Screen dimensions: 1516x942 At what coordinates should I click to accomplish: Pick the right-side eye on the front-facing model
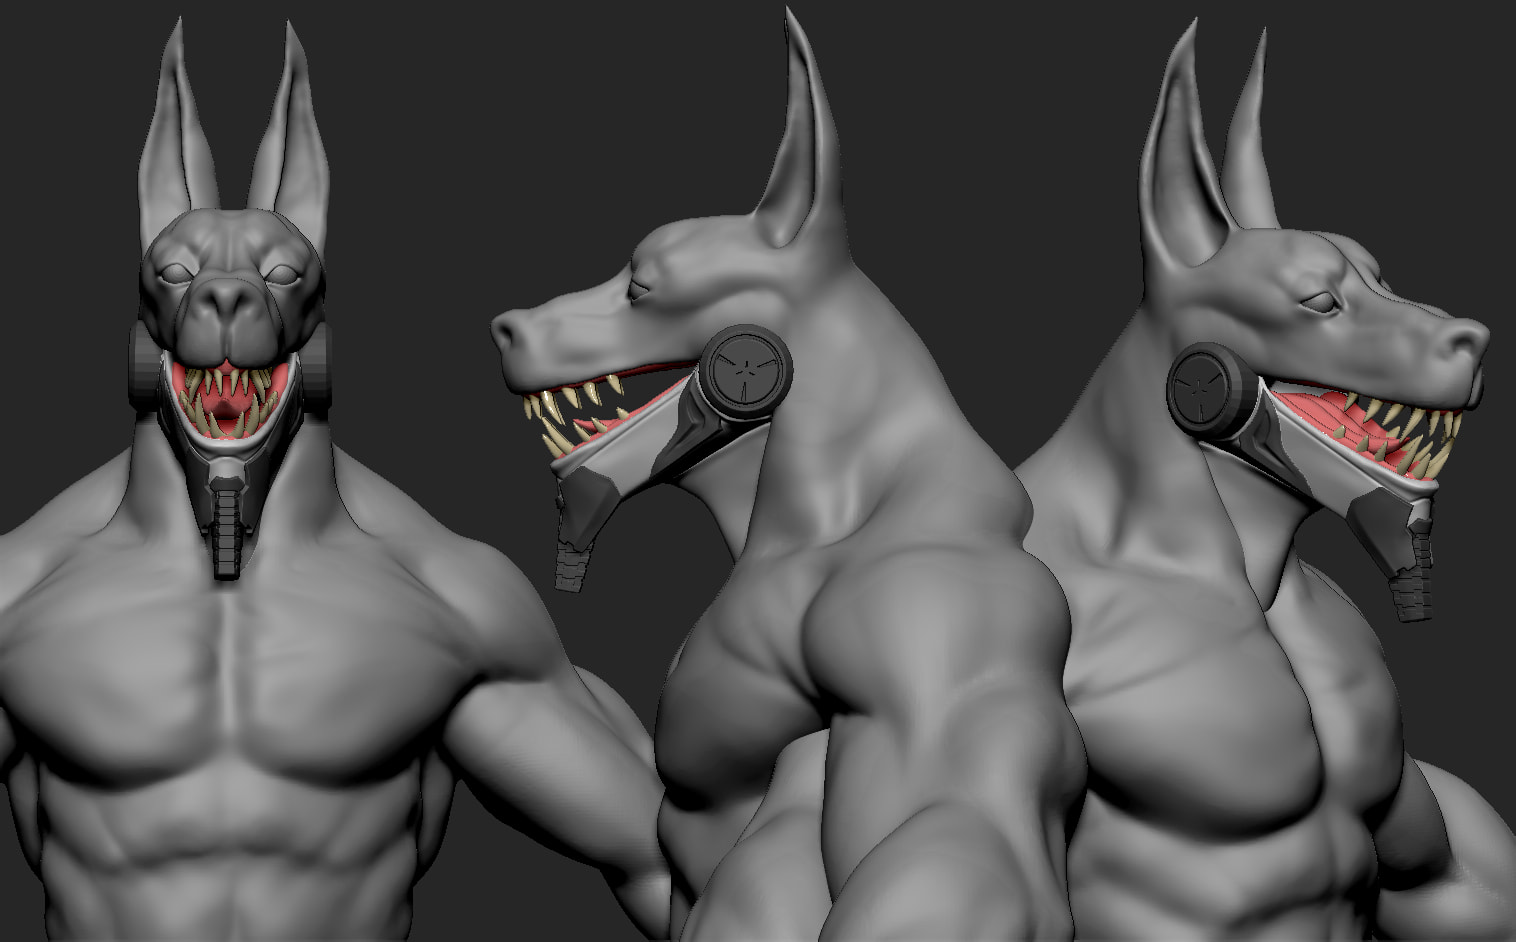coord(283,272)
